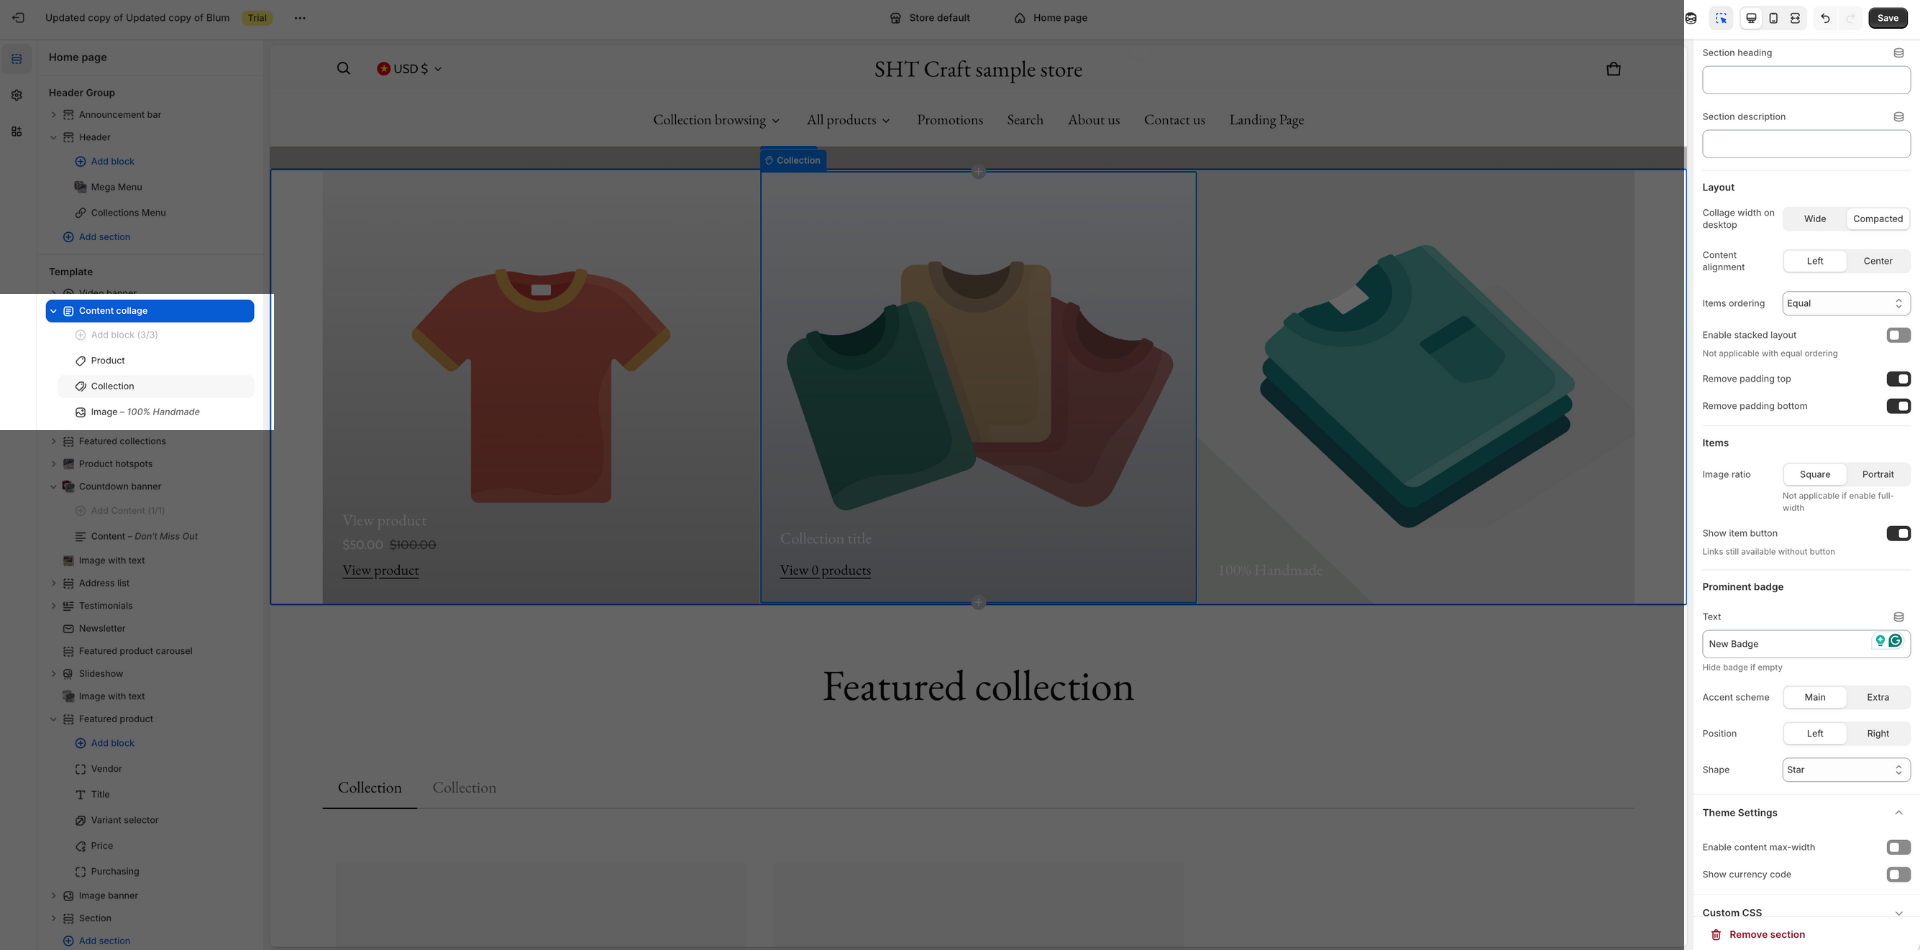The image size is (1920, 950).
Task: Switch to mobile preview icon
Action: click(x=1773, y=18)
